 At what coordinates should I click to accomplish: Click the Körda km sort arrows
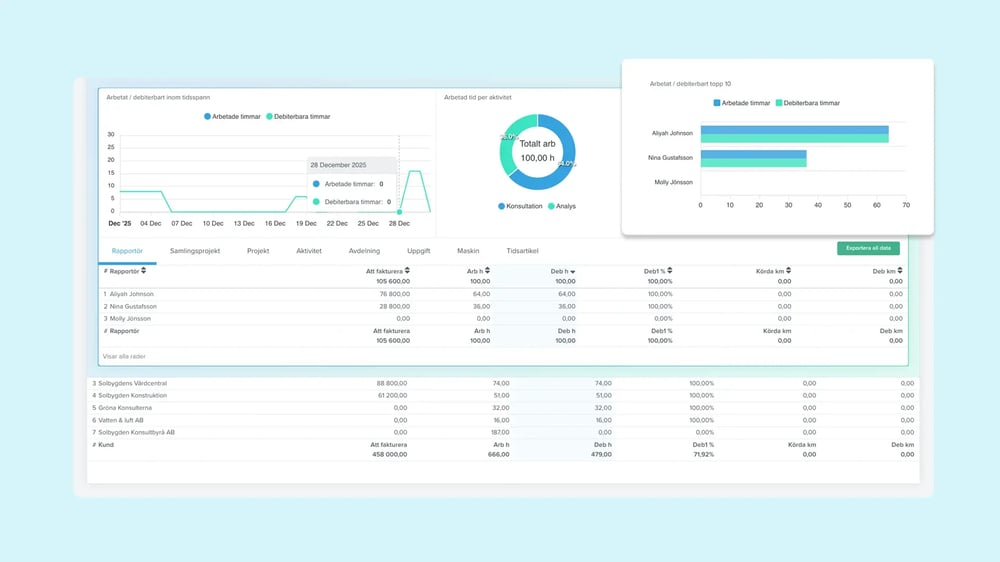[789, 271]
